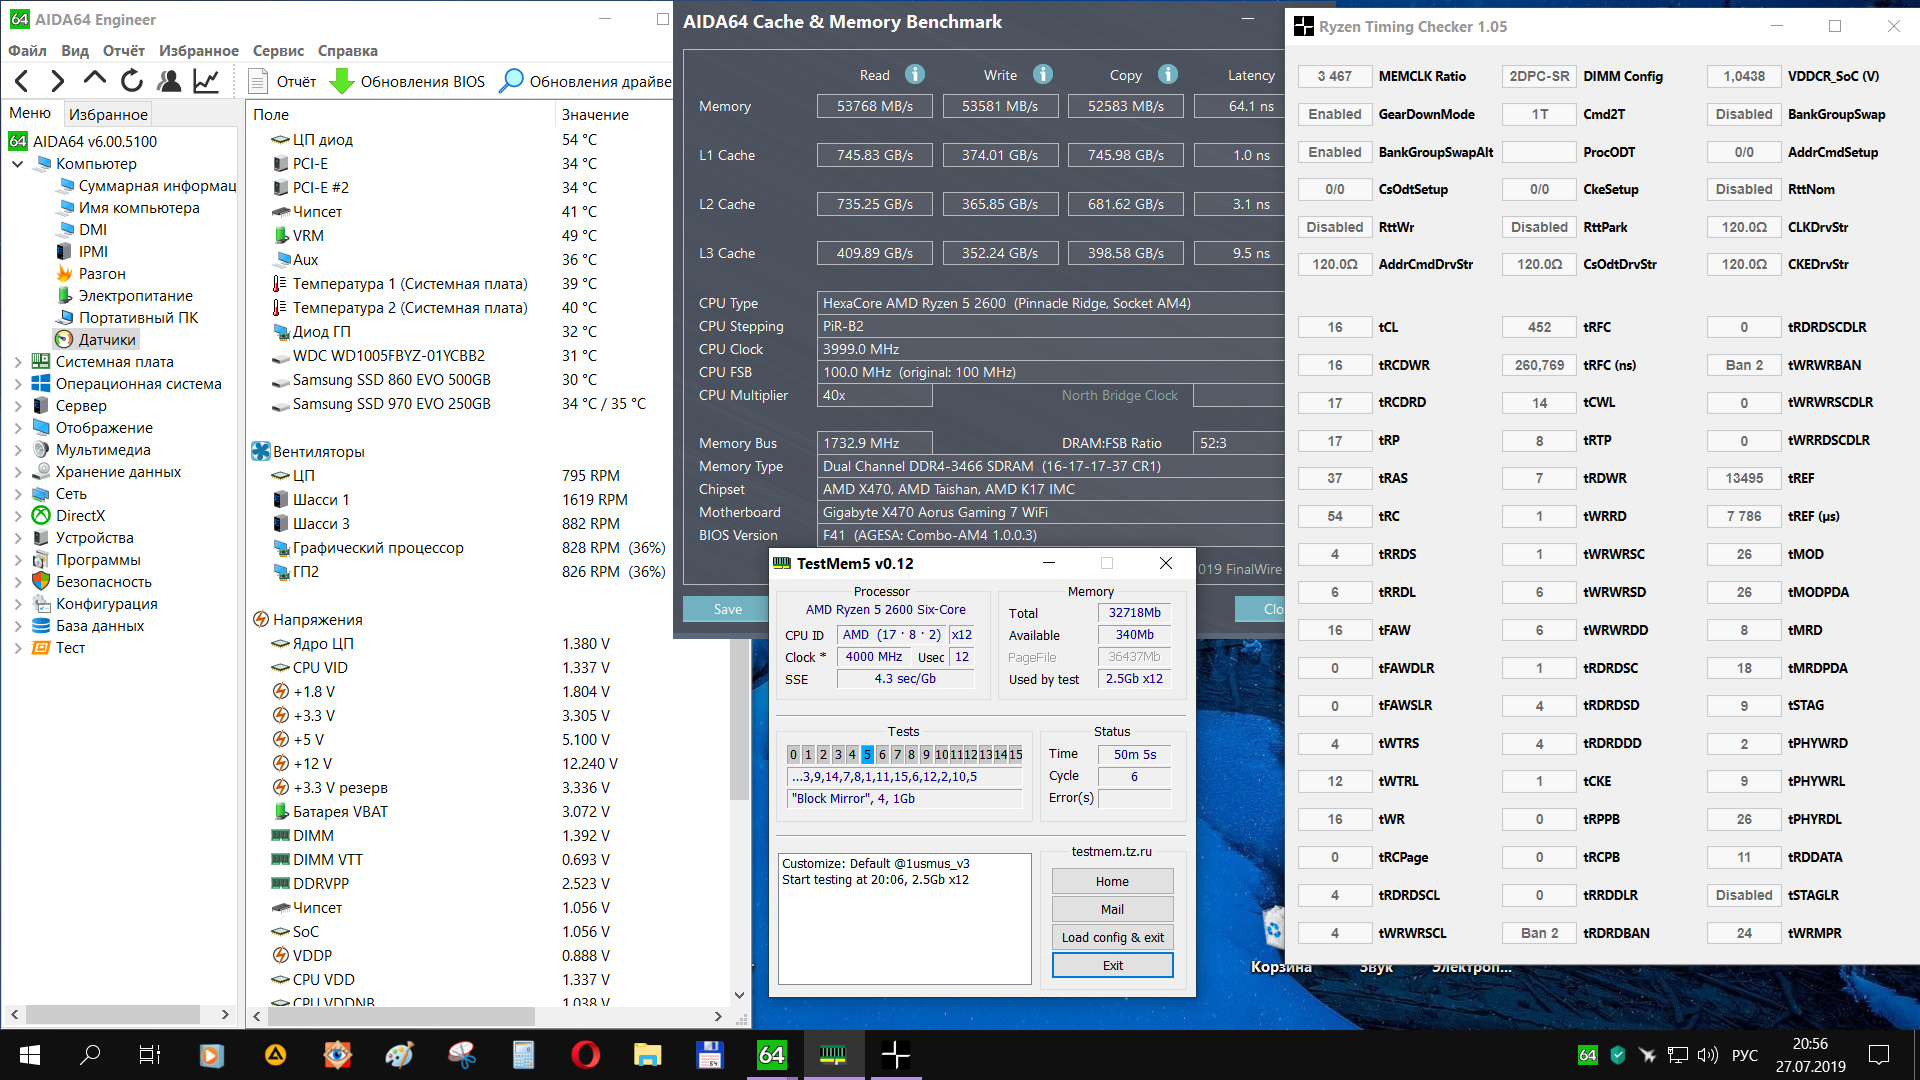Screen dimensions: 1920x1080
Task: Collapse the Компьютер tree node
Action: [x=18, y=164]
